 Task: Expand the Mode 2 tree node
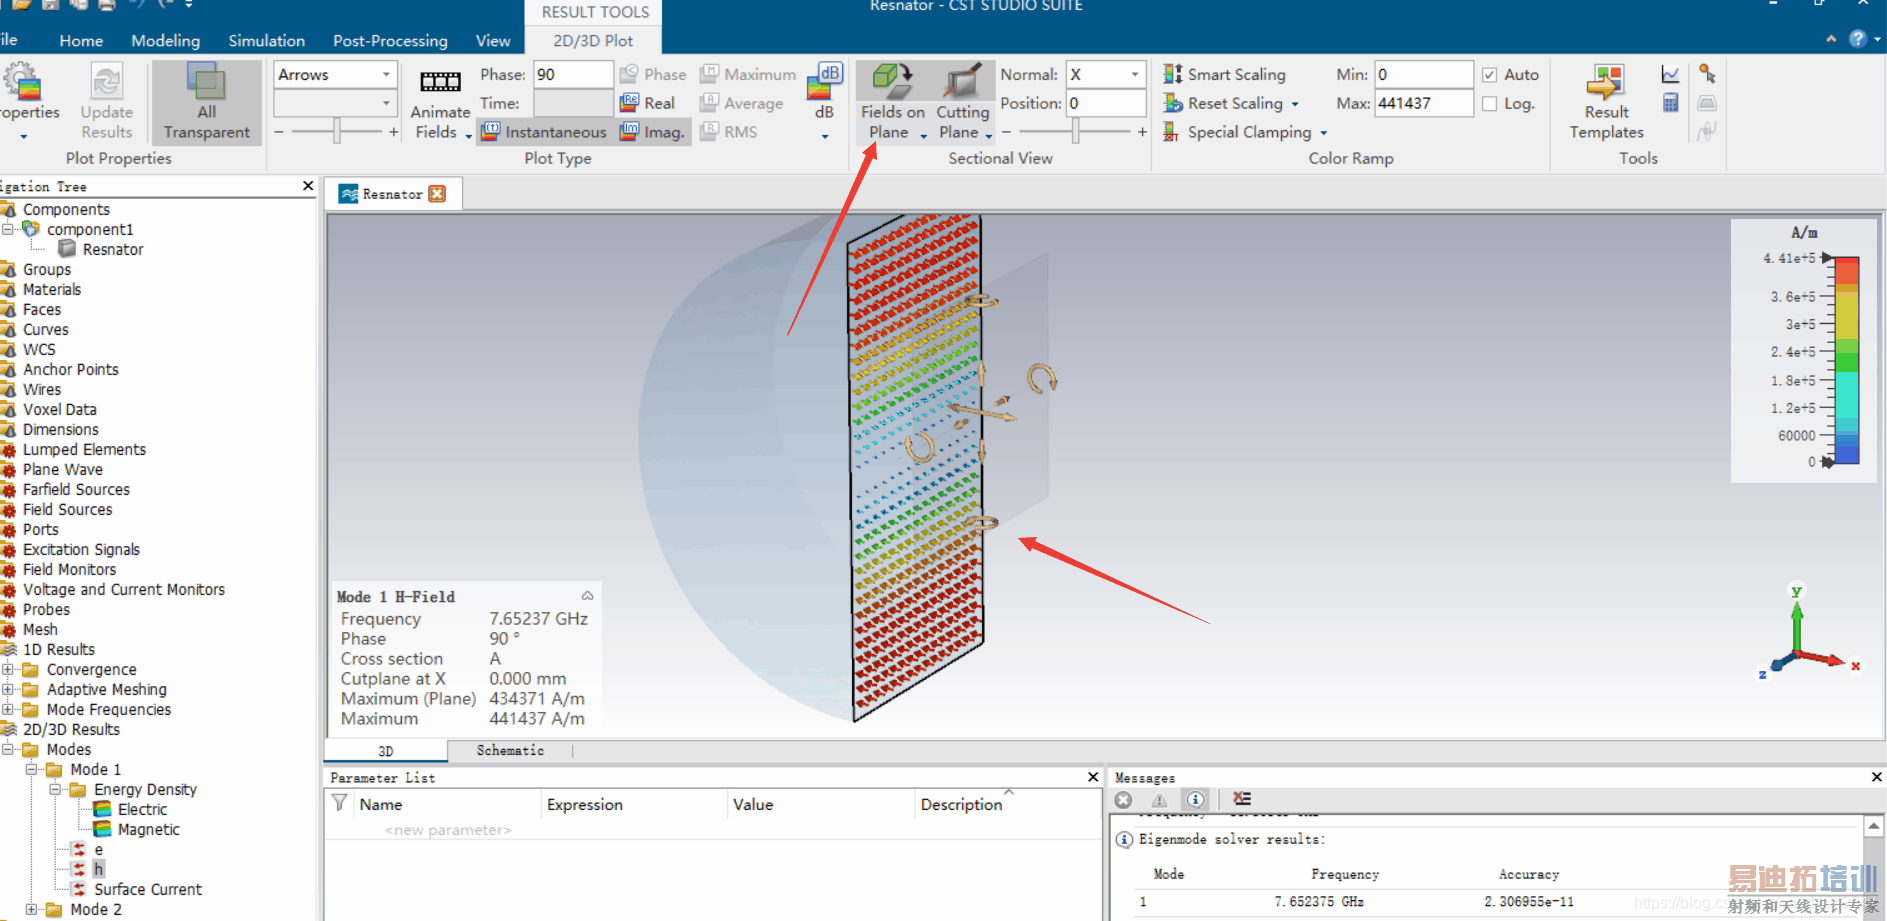32,910
